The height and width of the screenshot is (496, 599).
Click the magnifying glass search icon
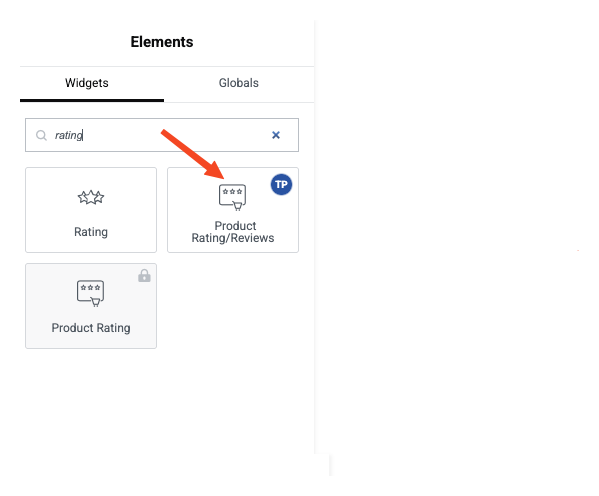(x=41, y=135)
